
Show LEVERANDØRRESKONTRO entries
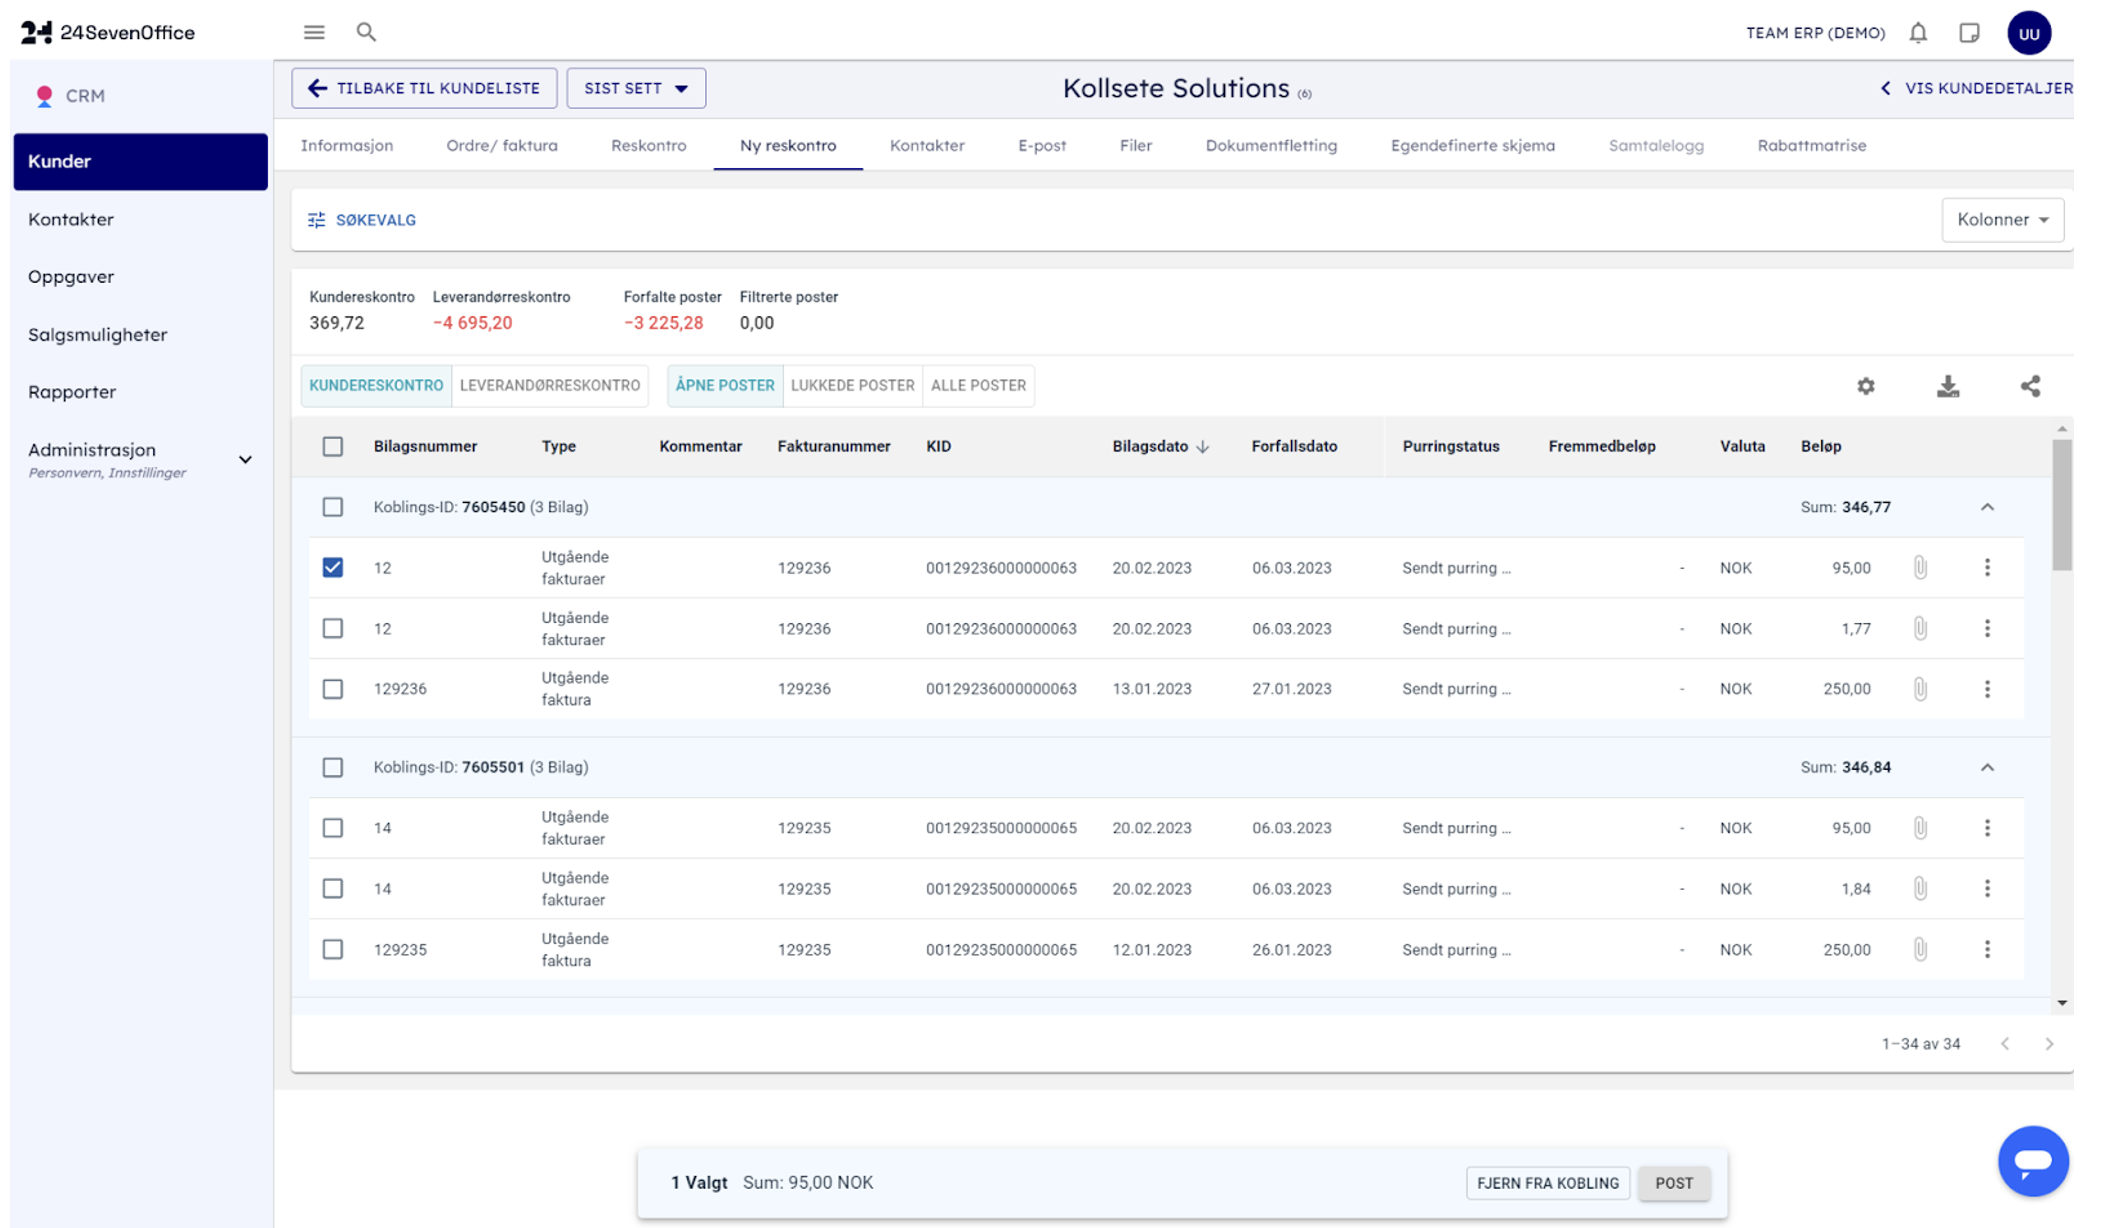click(x=550, y=385)
